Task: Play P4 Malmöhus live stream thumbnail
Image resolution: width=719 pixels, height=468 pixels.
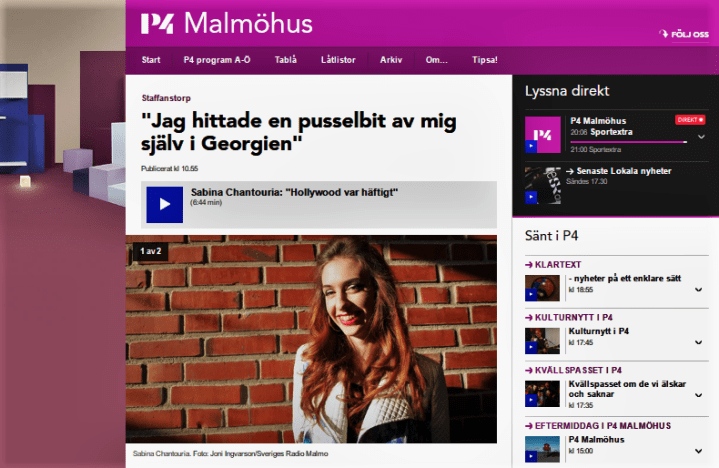Action: click(542, 134)
